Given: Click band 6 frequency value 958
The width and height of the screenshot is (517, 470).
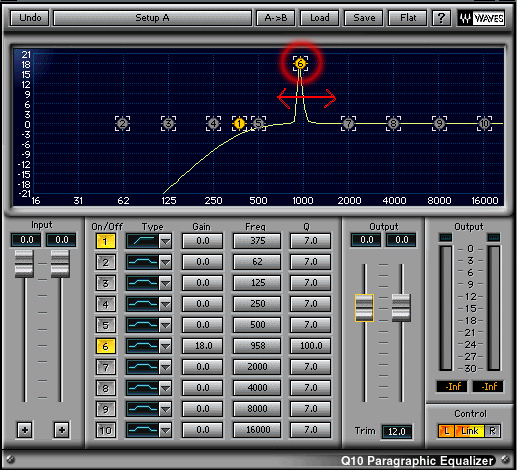Looking at the screenshot, I should click(x=257, y=346).
